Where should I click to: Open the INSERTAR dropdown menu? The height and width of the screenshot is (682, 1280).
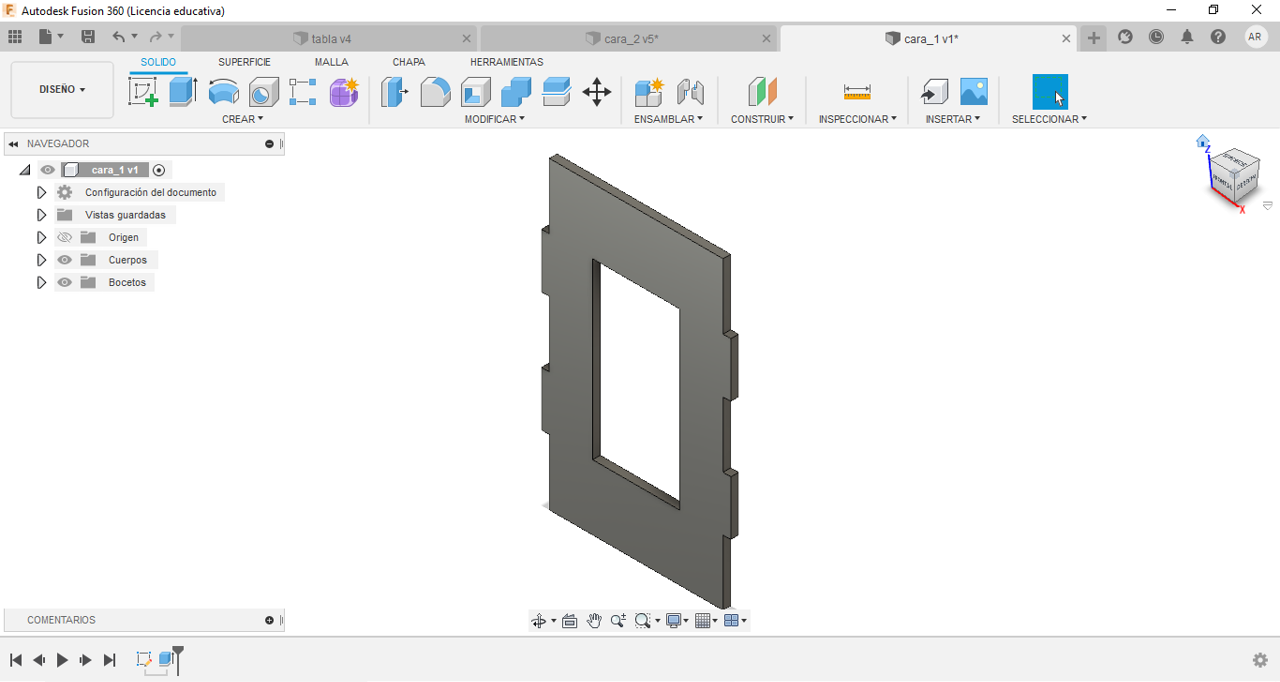(x=952, y=119)
